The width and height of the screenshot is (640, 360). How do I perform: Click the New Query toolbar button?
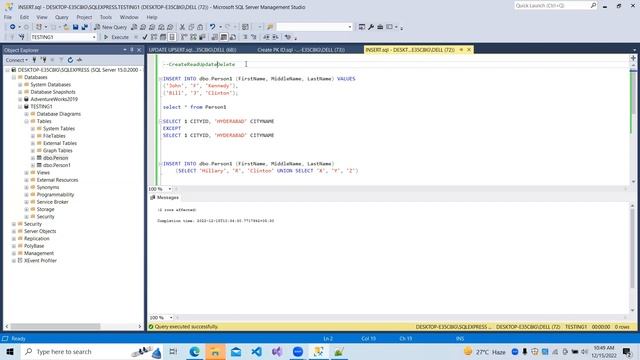click(x=111, y=27)
